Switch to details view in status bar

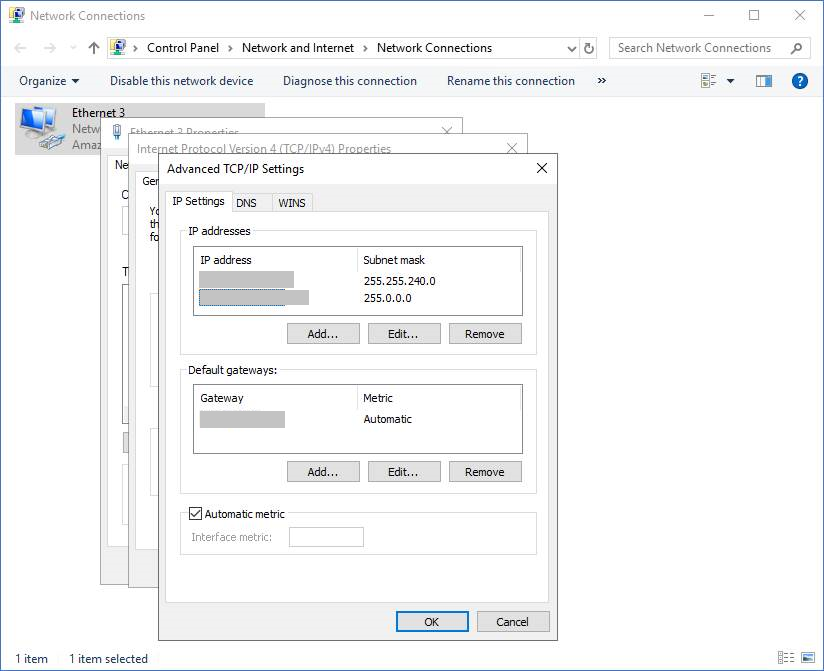tap(786, 657)
